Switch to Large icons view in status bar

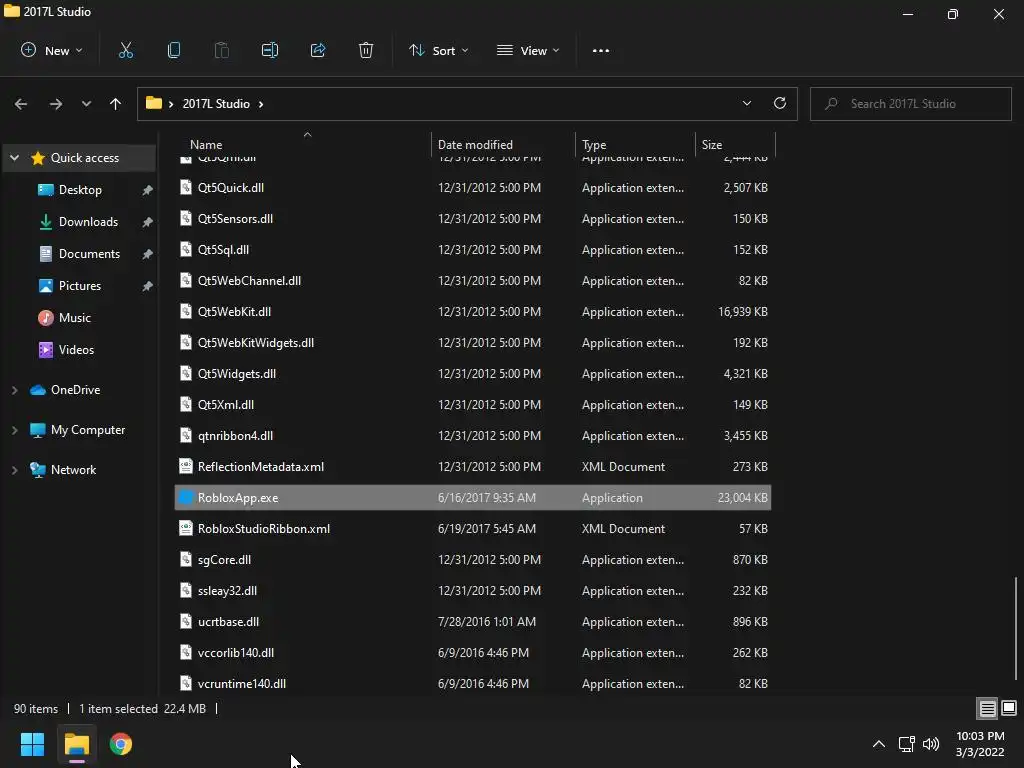click(x=1009, y=708)
